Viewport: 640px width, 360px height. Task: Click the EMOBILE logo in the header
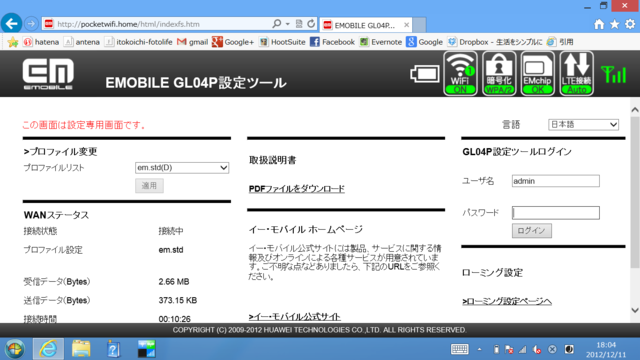[48, 74]
